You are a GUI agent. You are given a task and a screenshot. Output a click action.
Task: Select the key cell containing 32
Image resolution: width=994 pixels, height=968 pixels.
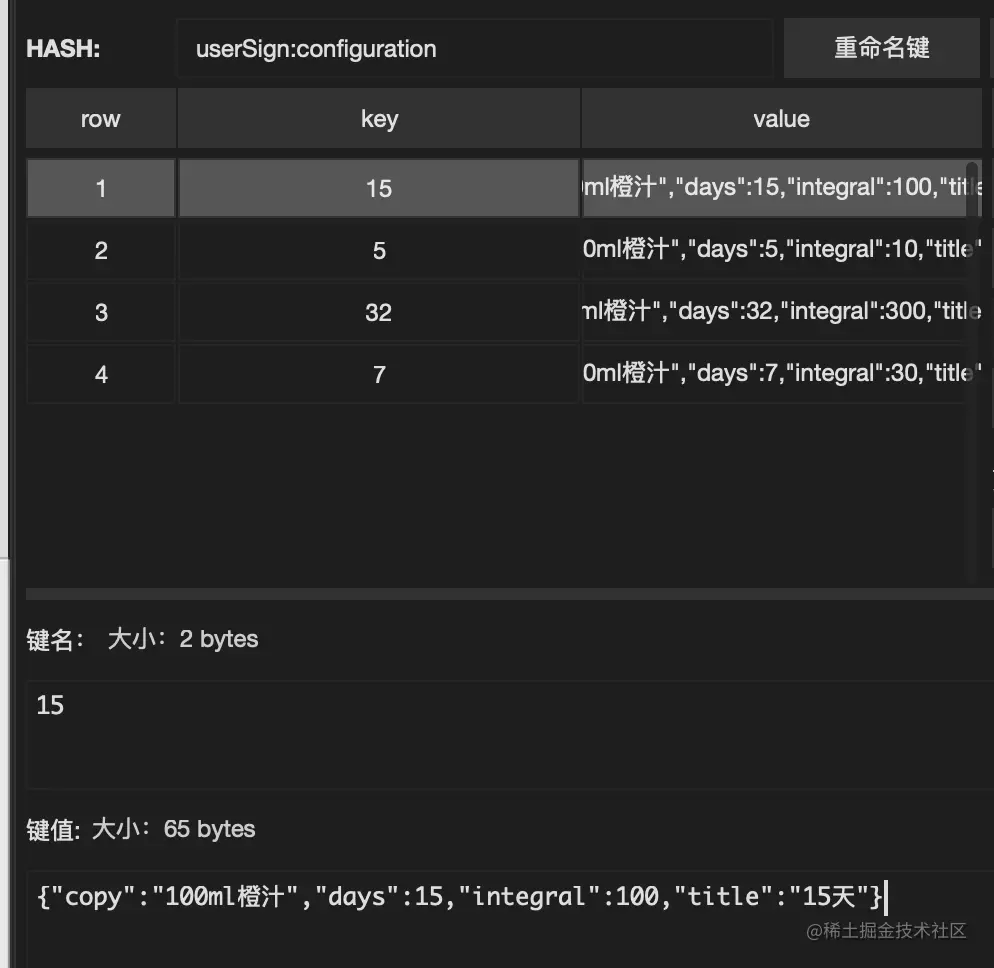(x=379, y=312)
